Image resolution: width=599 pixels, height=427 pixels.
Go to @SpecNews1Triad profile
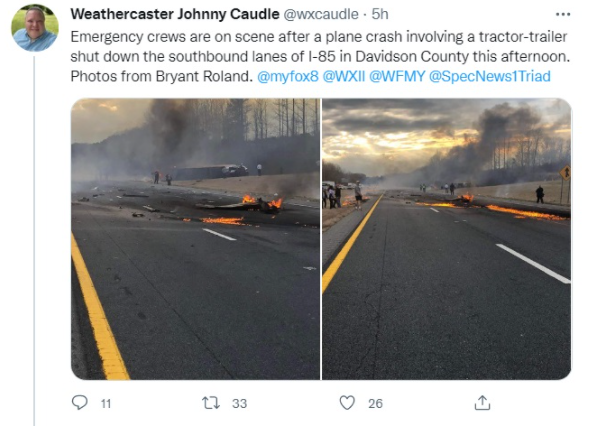tap(490, 76)
